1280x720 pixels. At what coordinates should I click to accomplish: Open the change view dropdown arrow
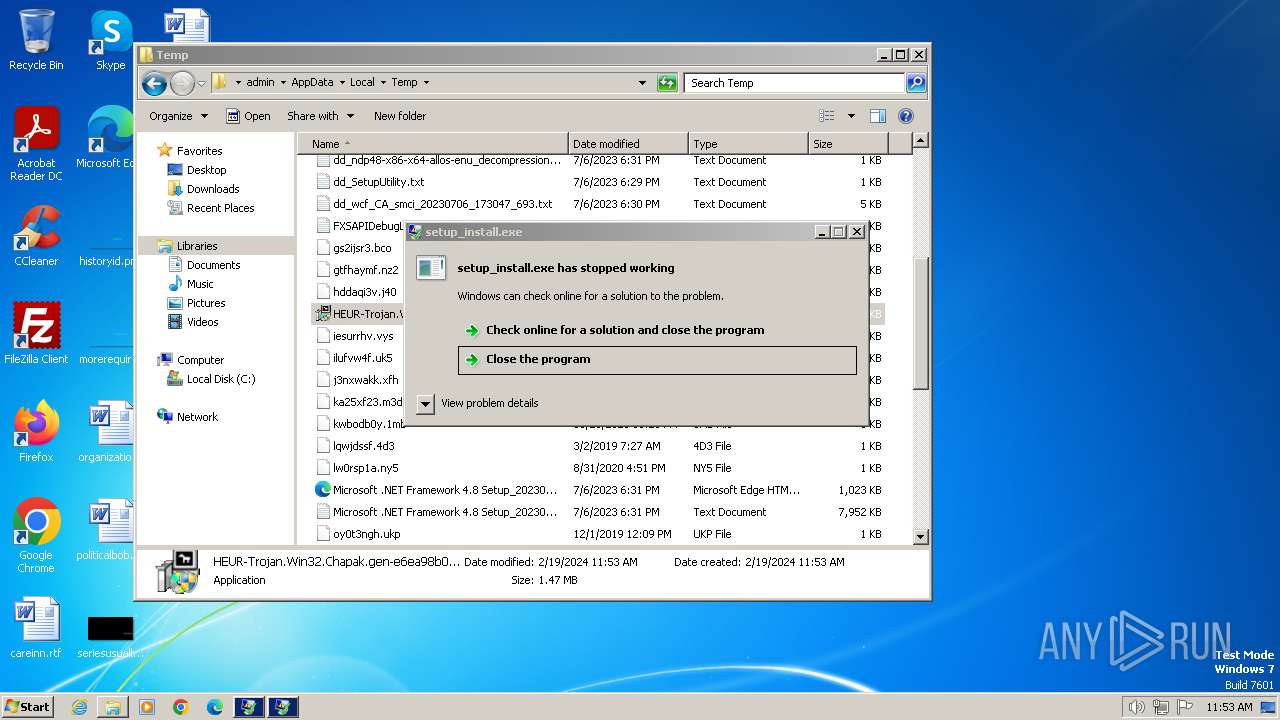point(851,116)
